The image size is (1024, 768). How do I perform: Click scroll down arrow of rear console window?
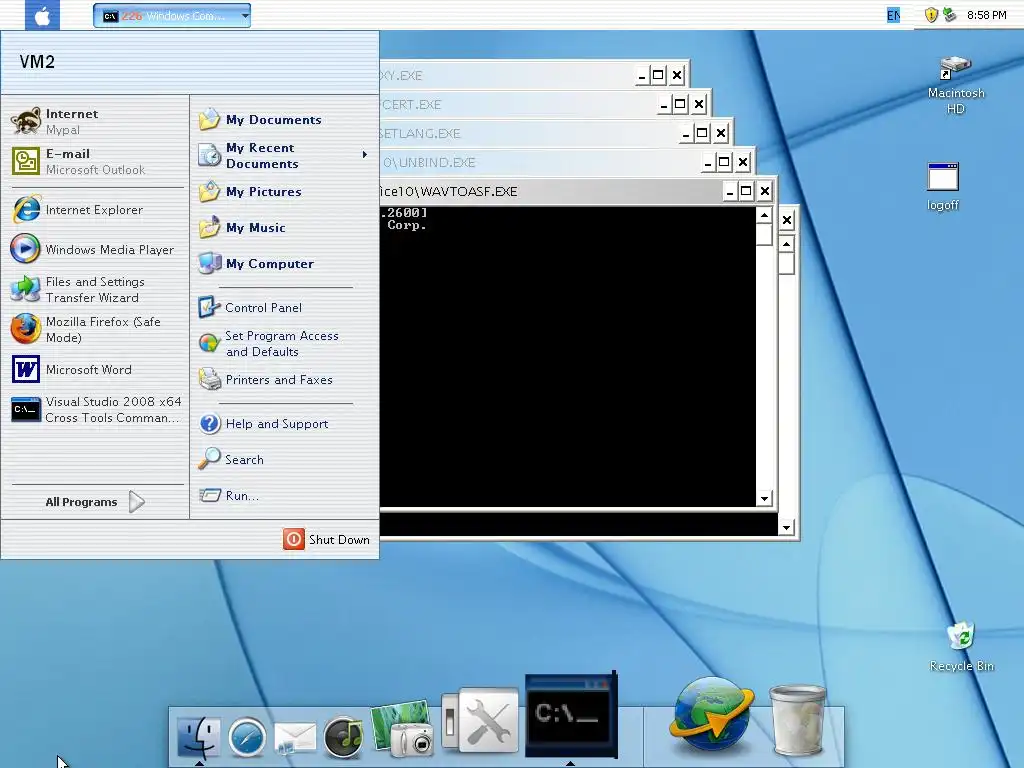[786, 527]
